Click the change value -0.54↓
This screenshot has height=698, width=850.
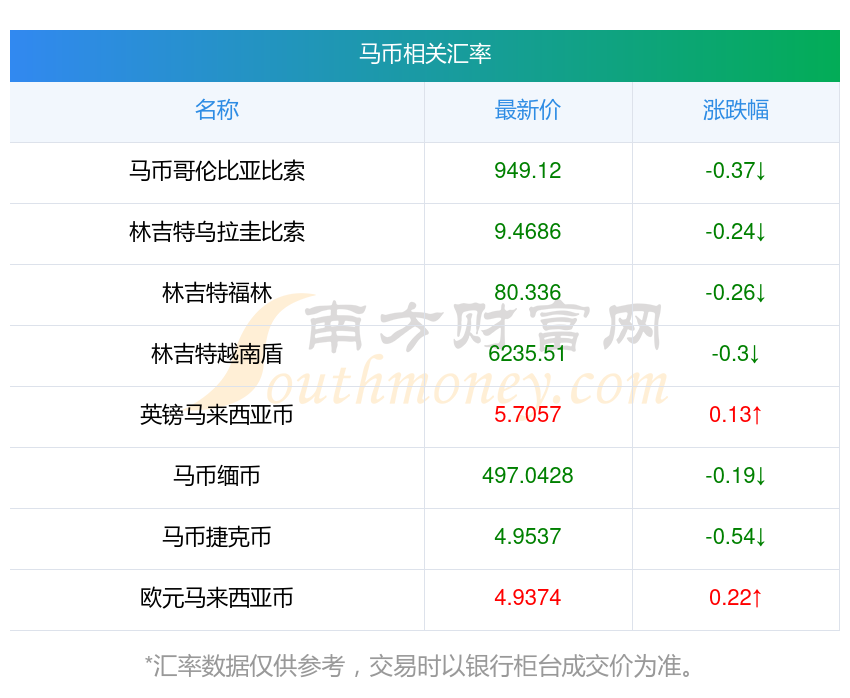click(736, 537)
